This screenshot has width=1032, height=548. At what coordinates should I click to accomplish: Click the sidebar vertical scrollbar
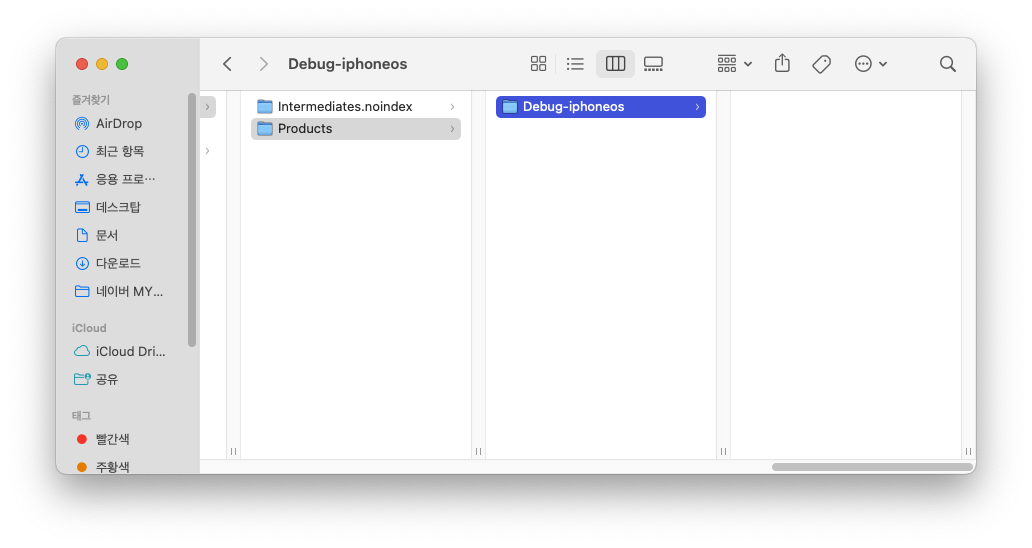click(x=192, y=220)
